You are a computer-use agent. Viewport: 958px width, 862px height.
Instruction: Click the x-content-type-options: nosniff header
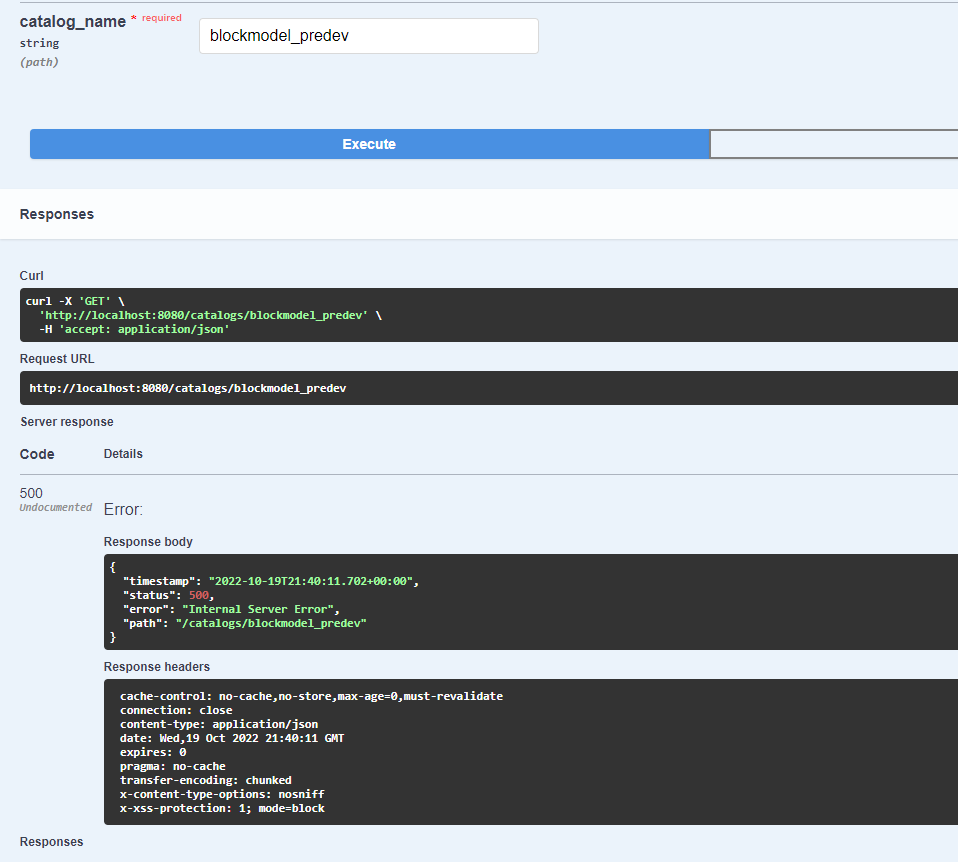[x=222, y=794]
